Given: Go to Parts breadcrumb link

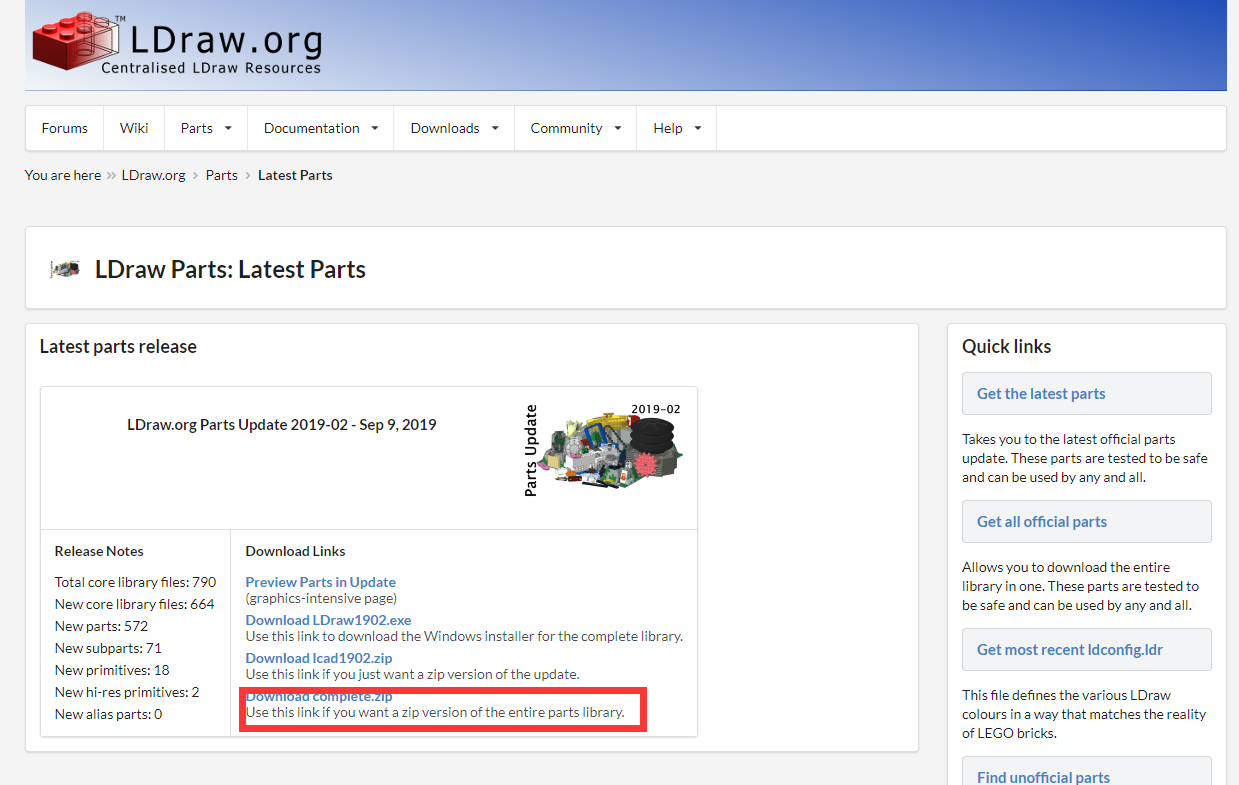Looking at the screenshot, I should [x=222, y=175].
